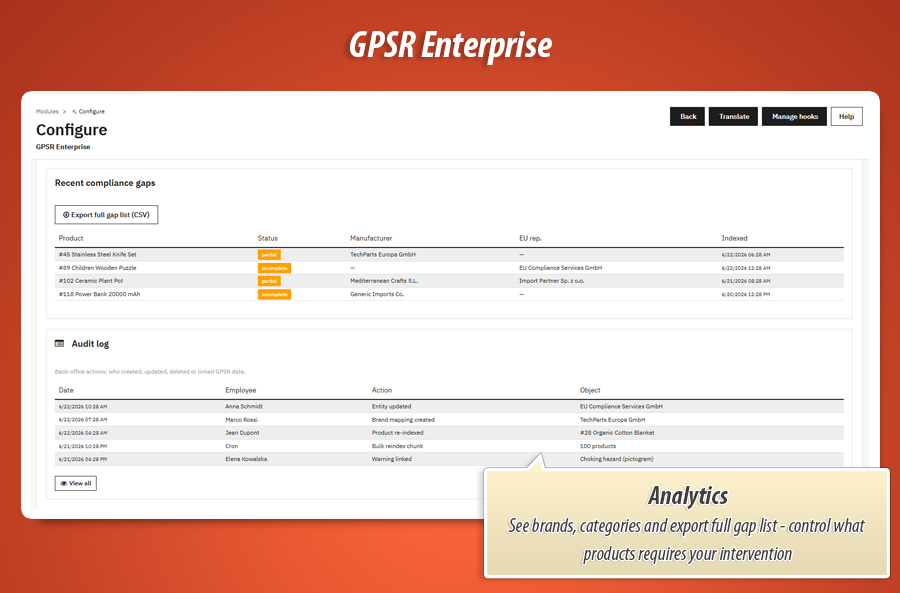Click indexed date 6/20/2026 12:28 PM
900x593 pixels.
click(x=746, y=294)
